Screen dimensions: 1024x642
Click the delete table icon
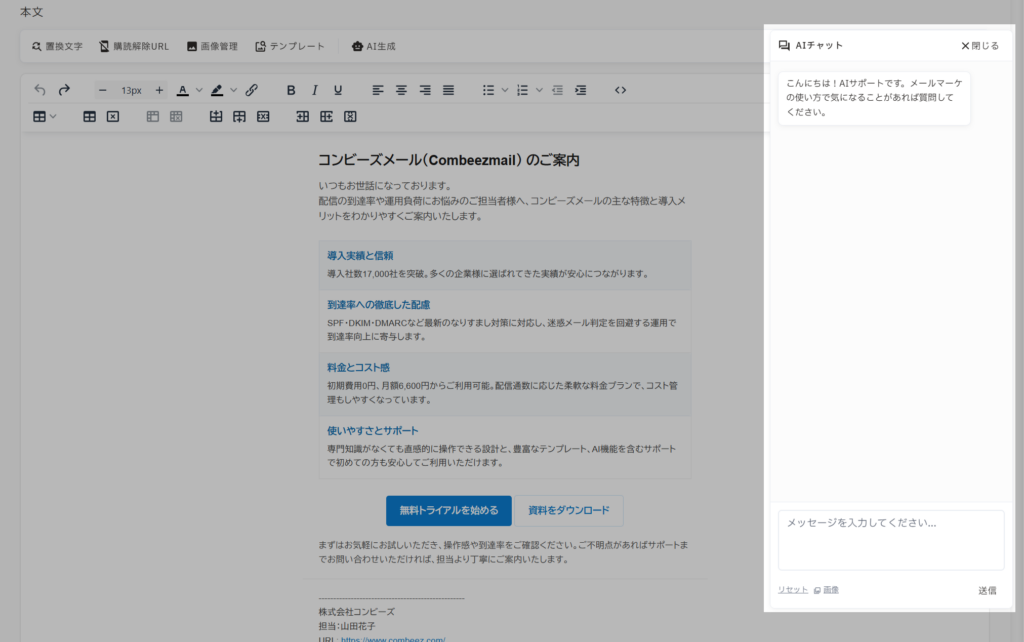[113, 117]
